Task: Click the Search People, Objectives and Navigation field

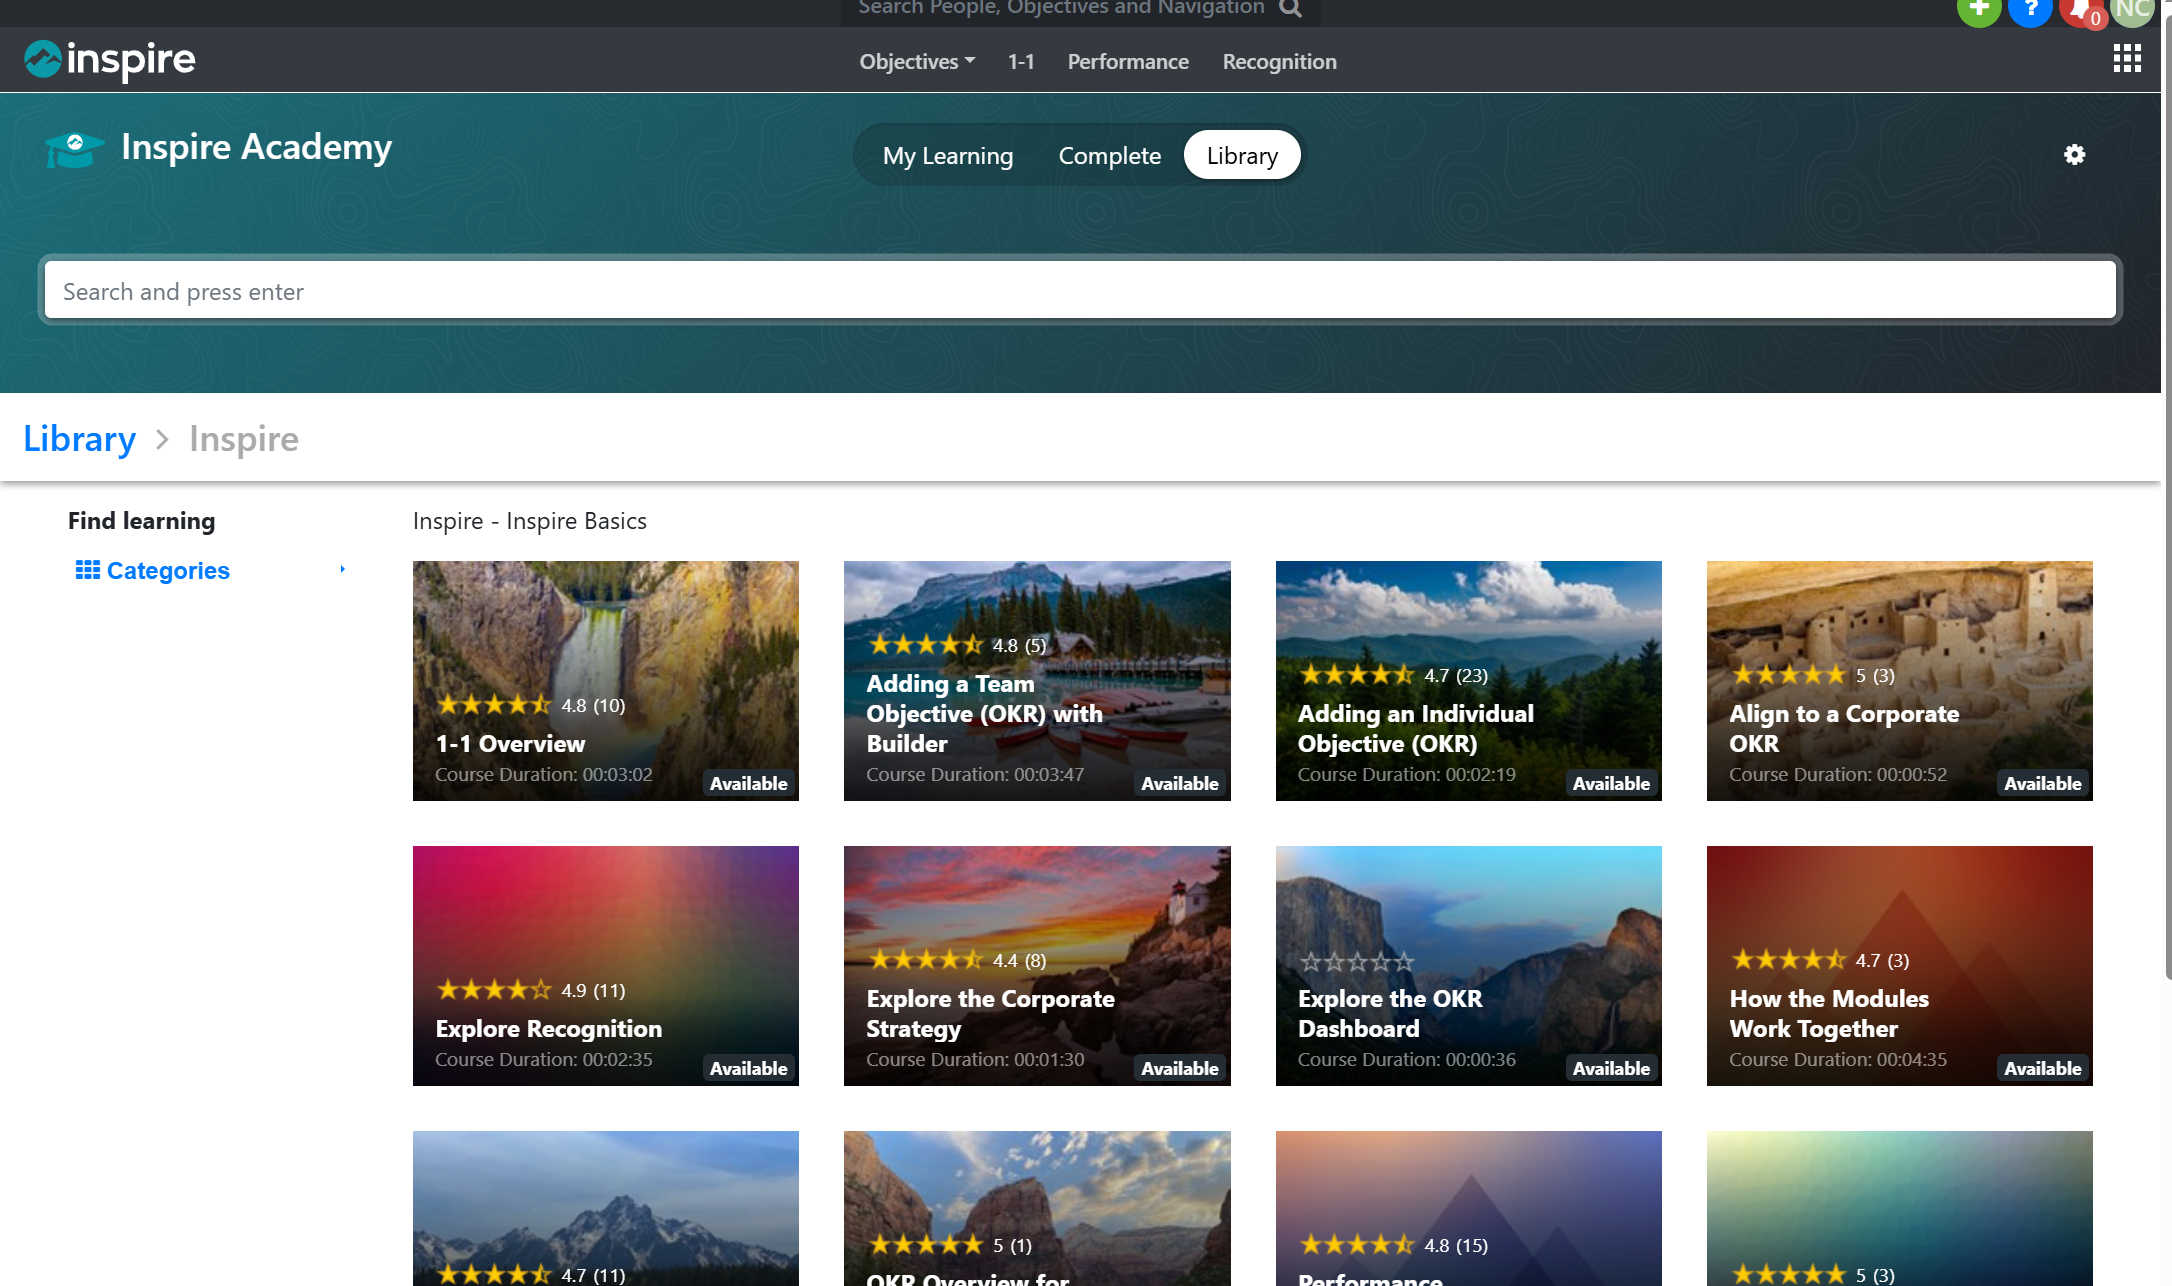Action: pyautogui.click(x=1060, y=9)
